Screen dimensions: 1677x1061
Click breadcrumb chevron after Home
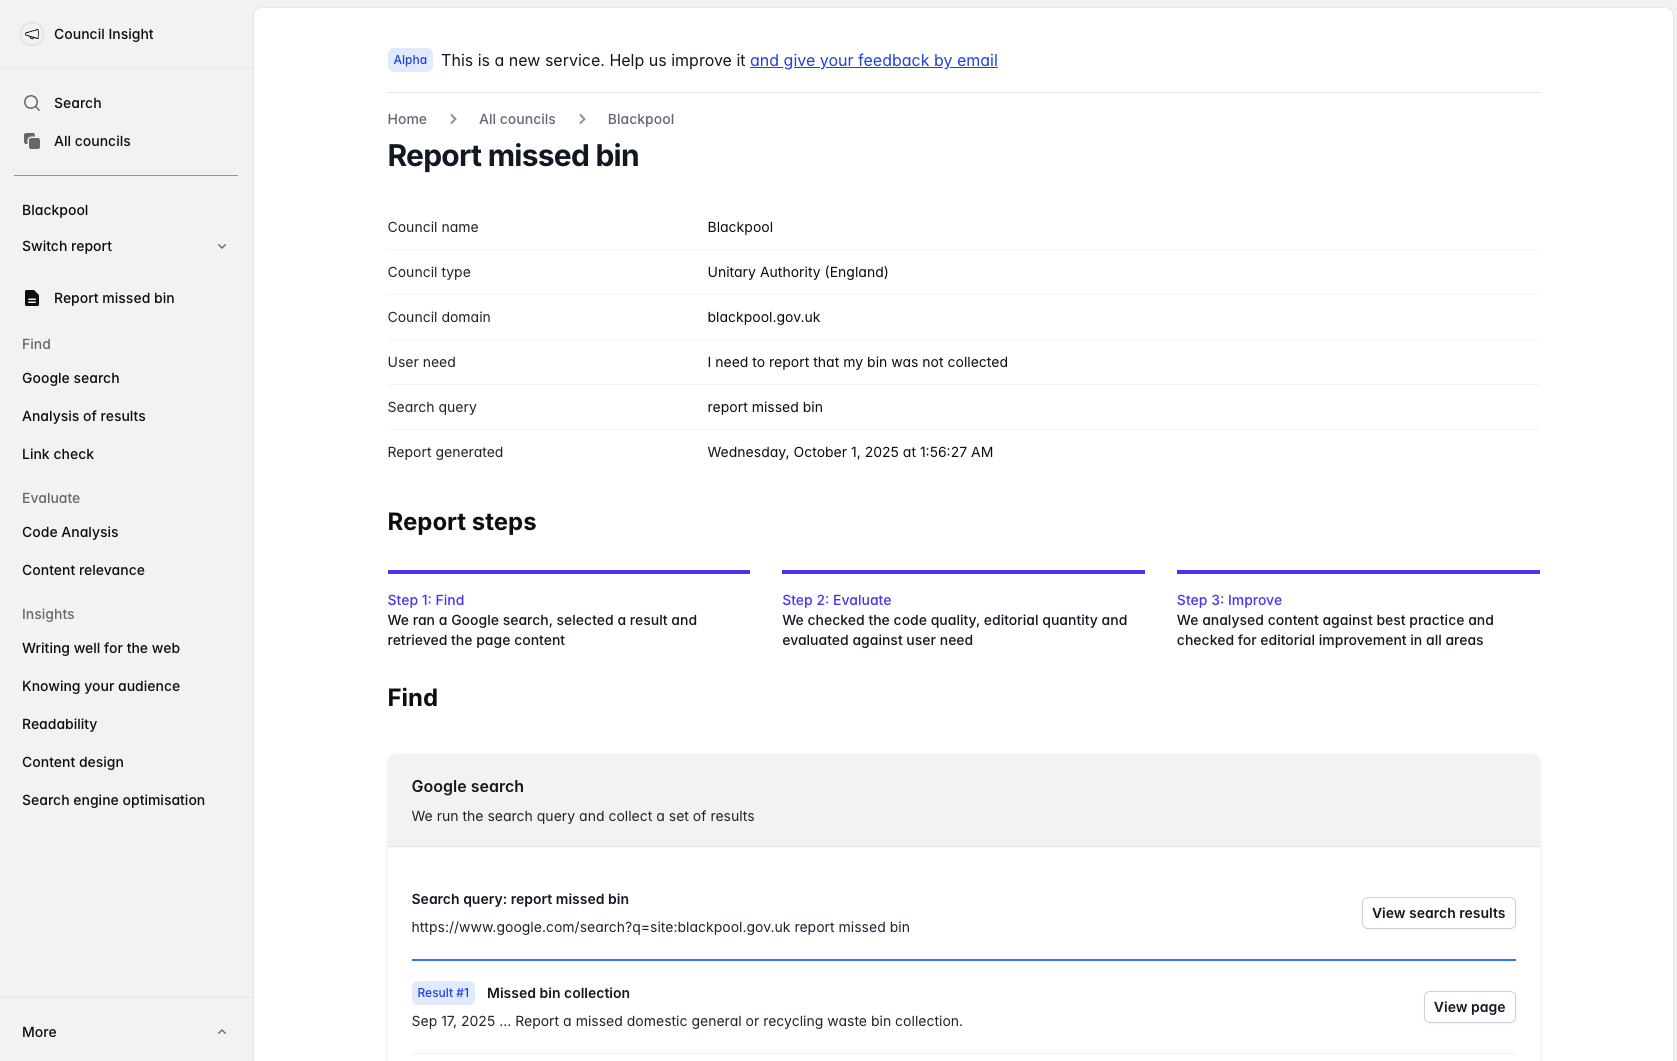point(453,119)
